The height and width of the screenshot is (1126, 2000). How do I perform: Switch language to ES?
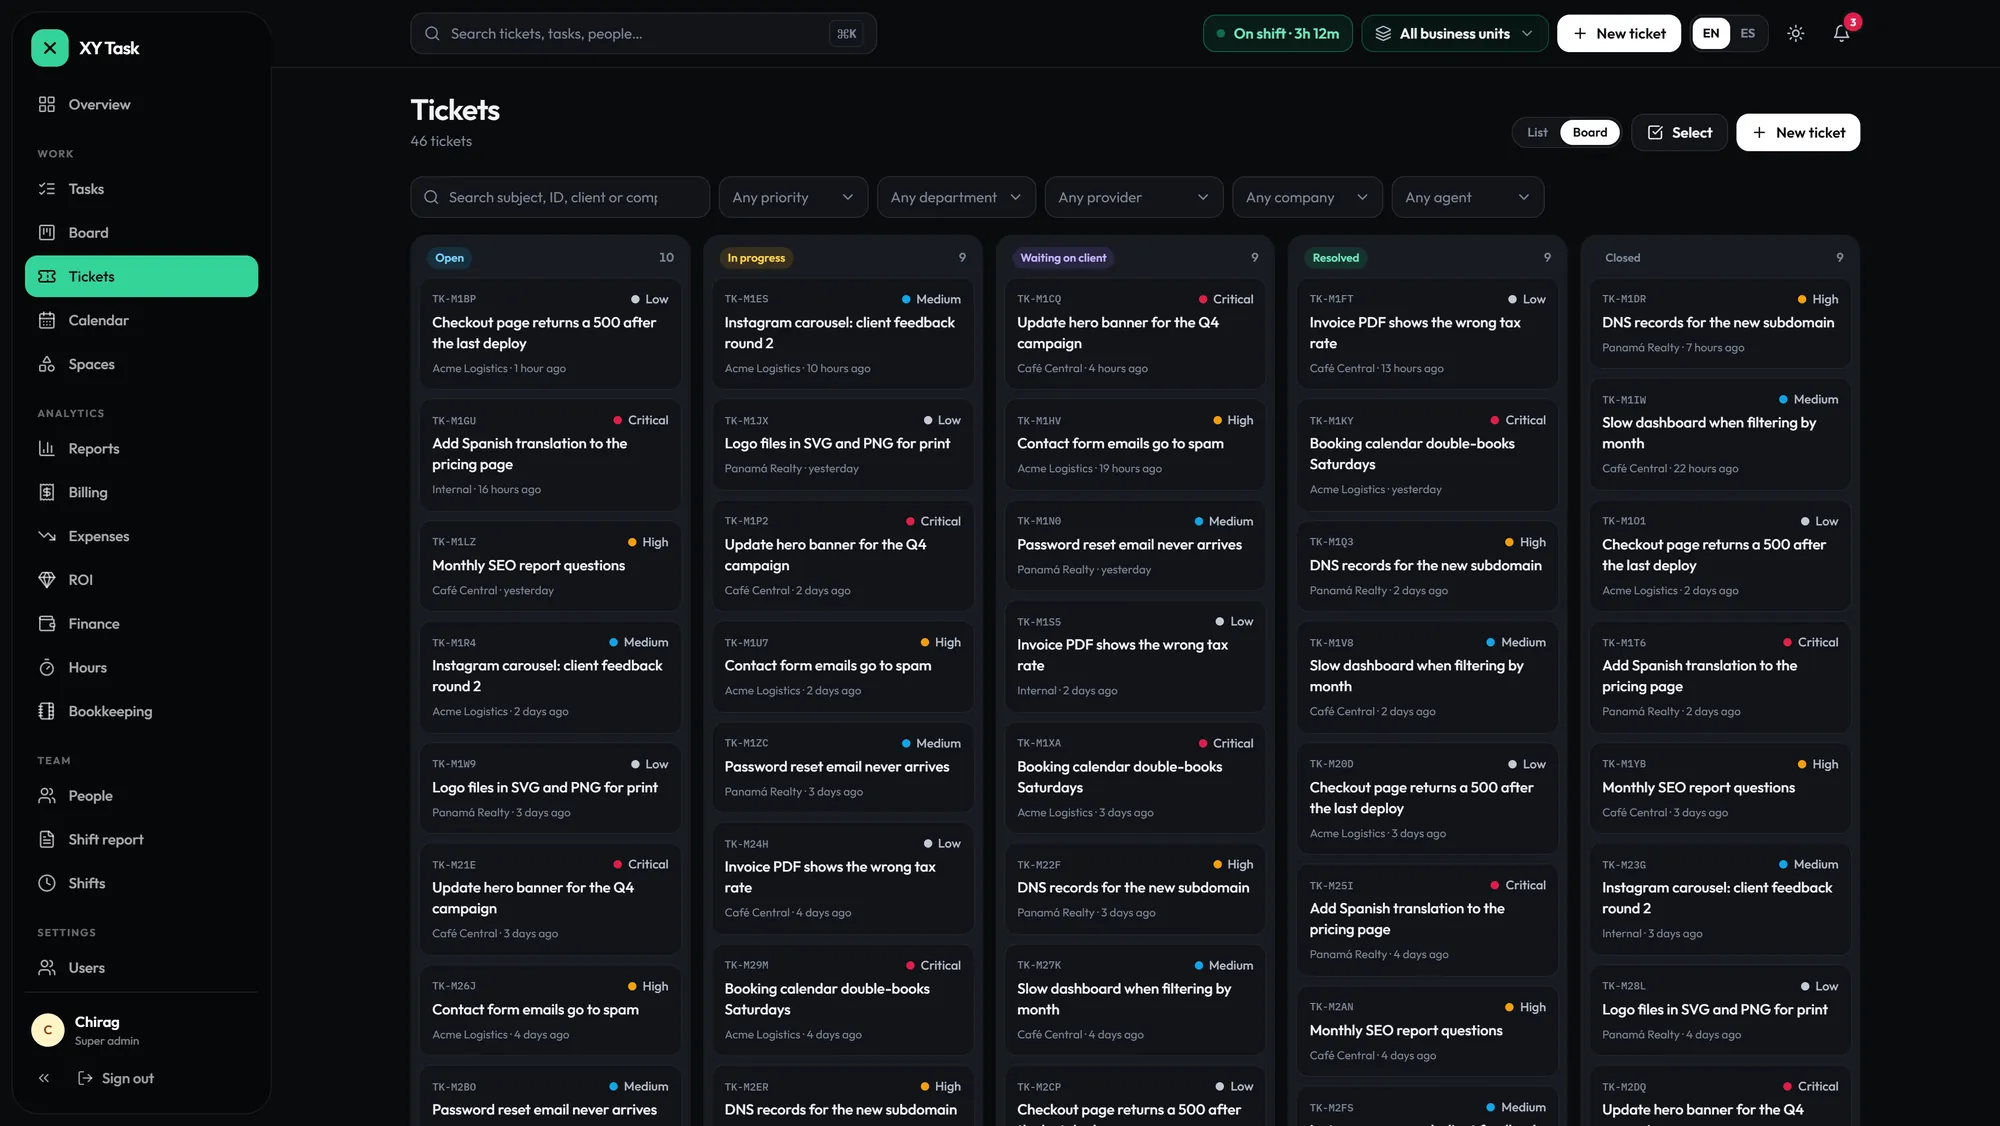[1747, 33]
